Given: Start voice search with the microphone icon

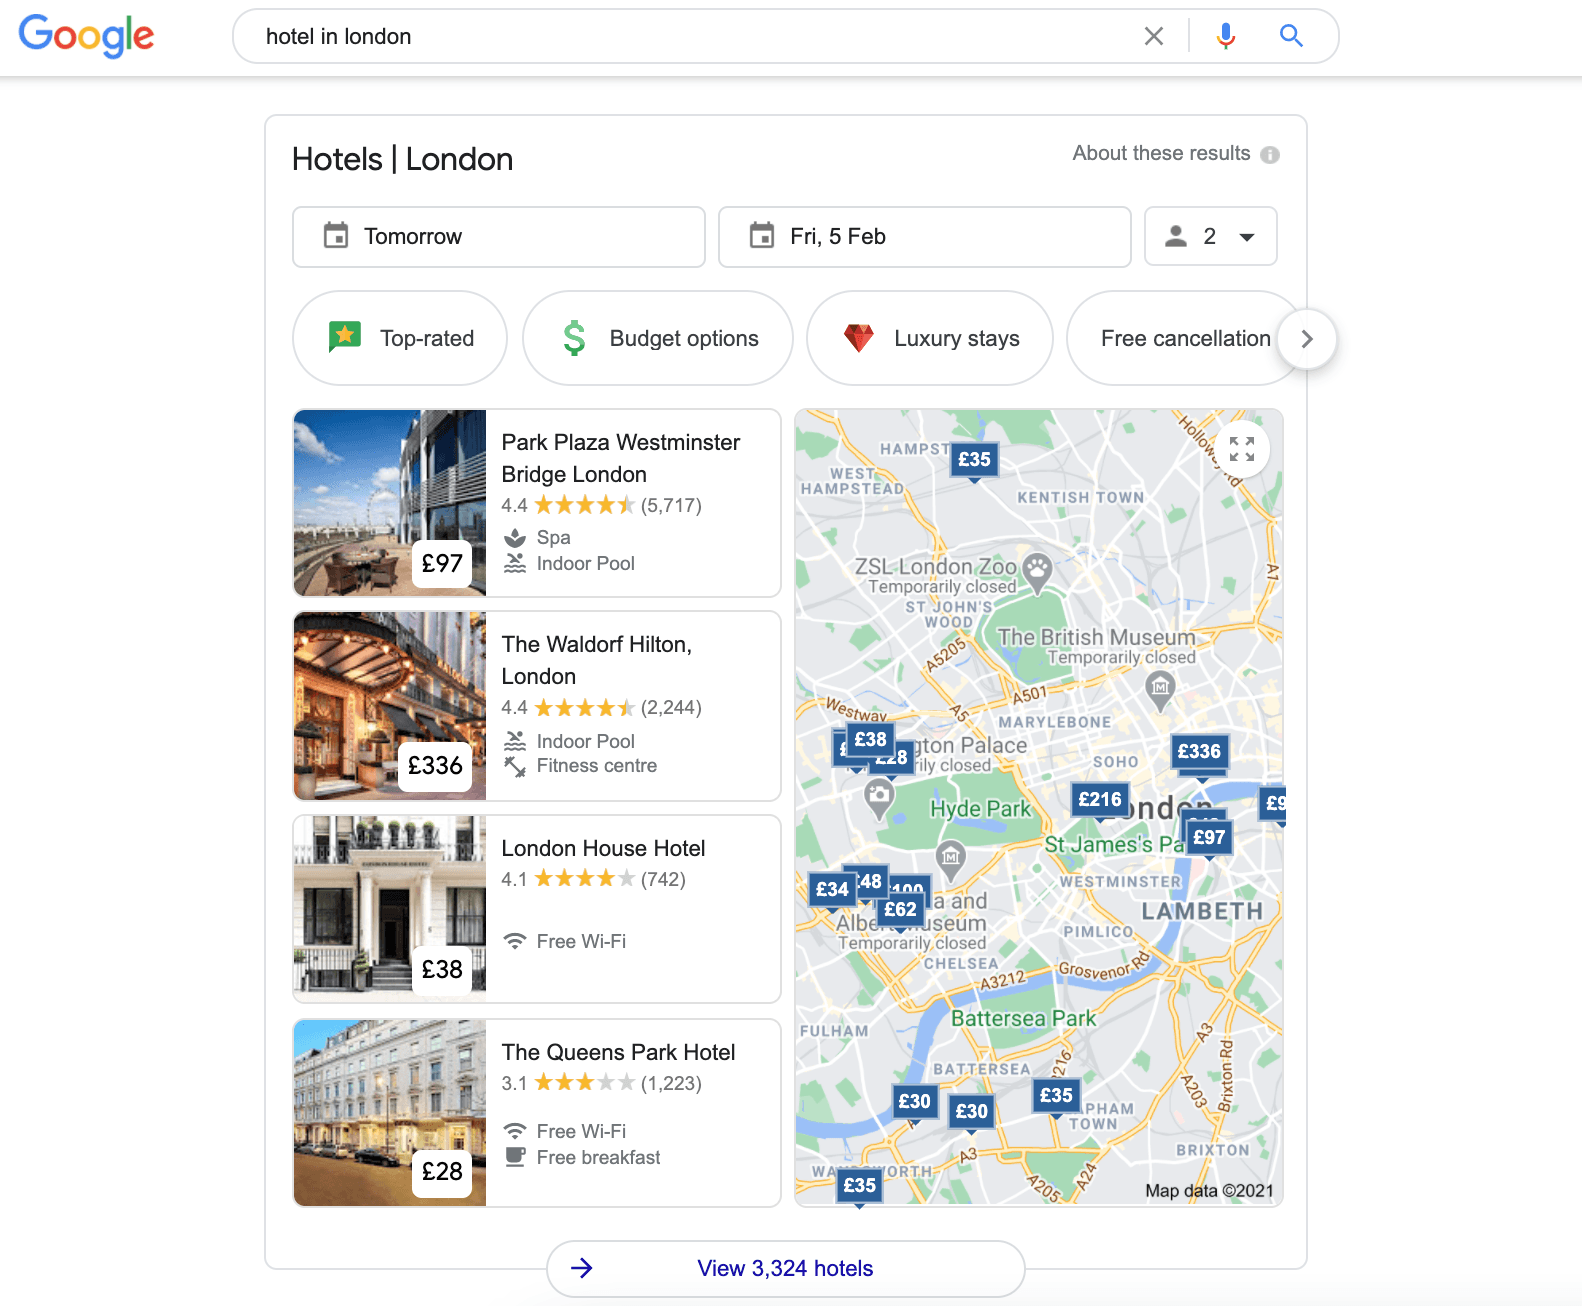Looking at the screenshot, I should [1225, 36].
